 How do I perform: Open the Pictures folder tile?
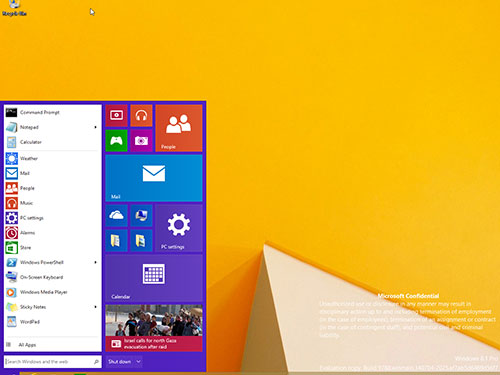pyautogui.click(x=141, y=240)
